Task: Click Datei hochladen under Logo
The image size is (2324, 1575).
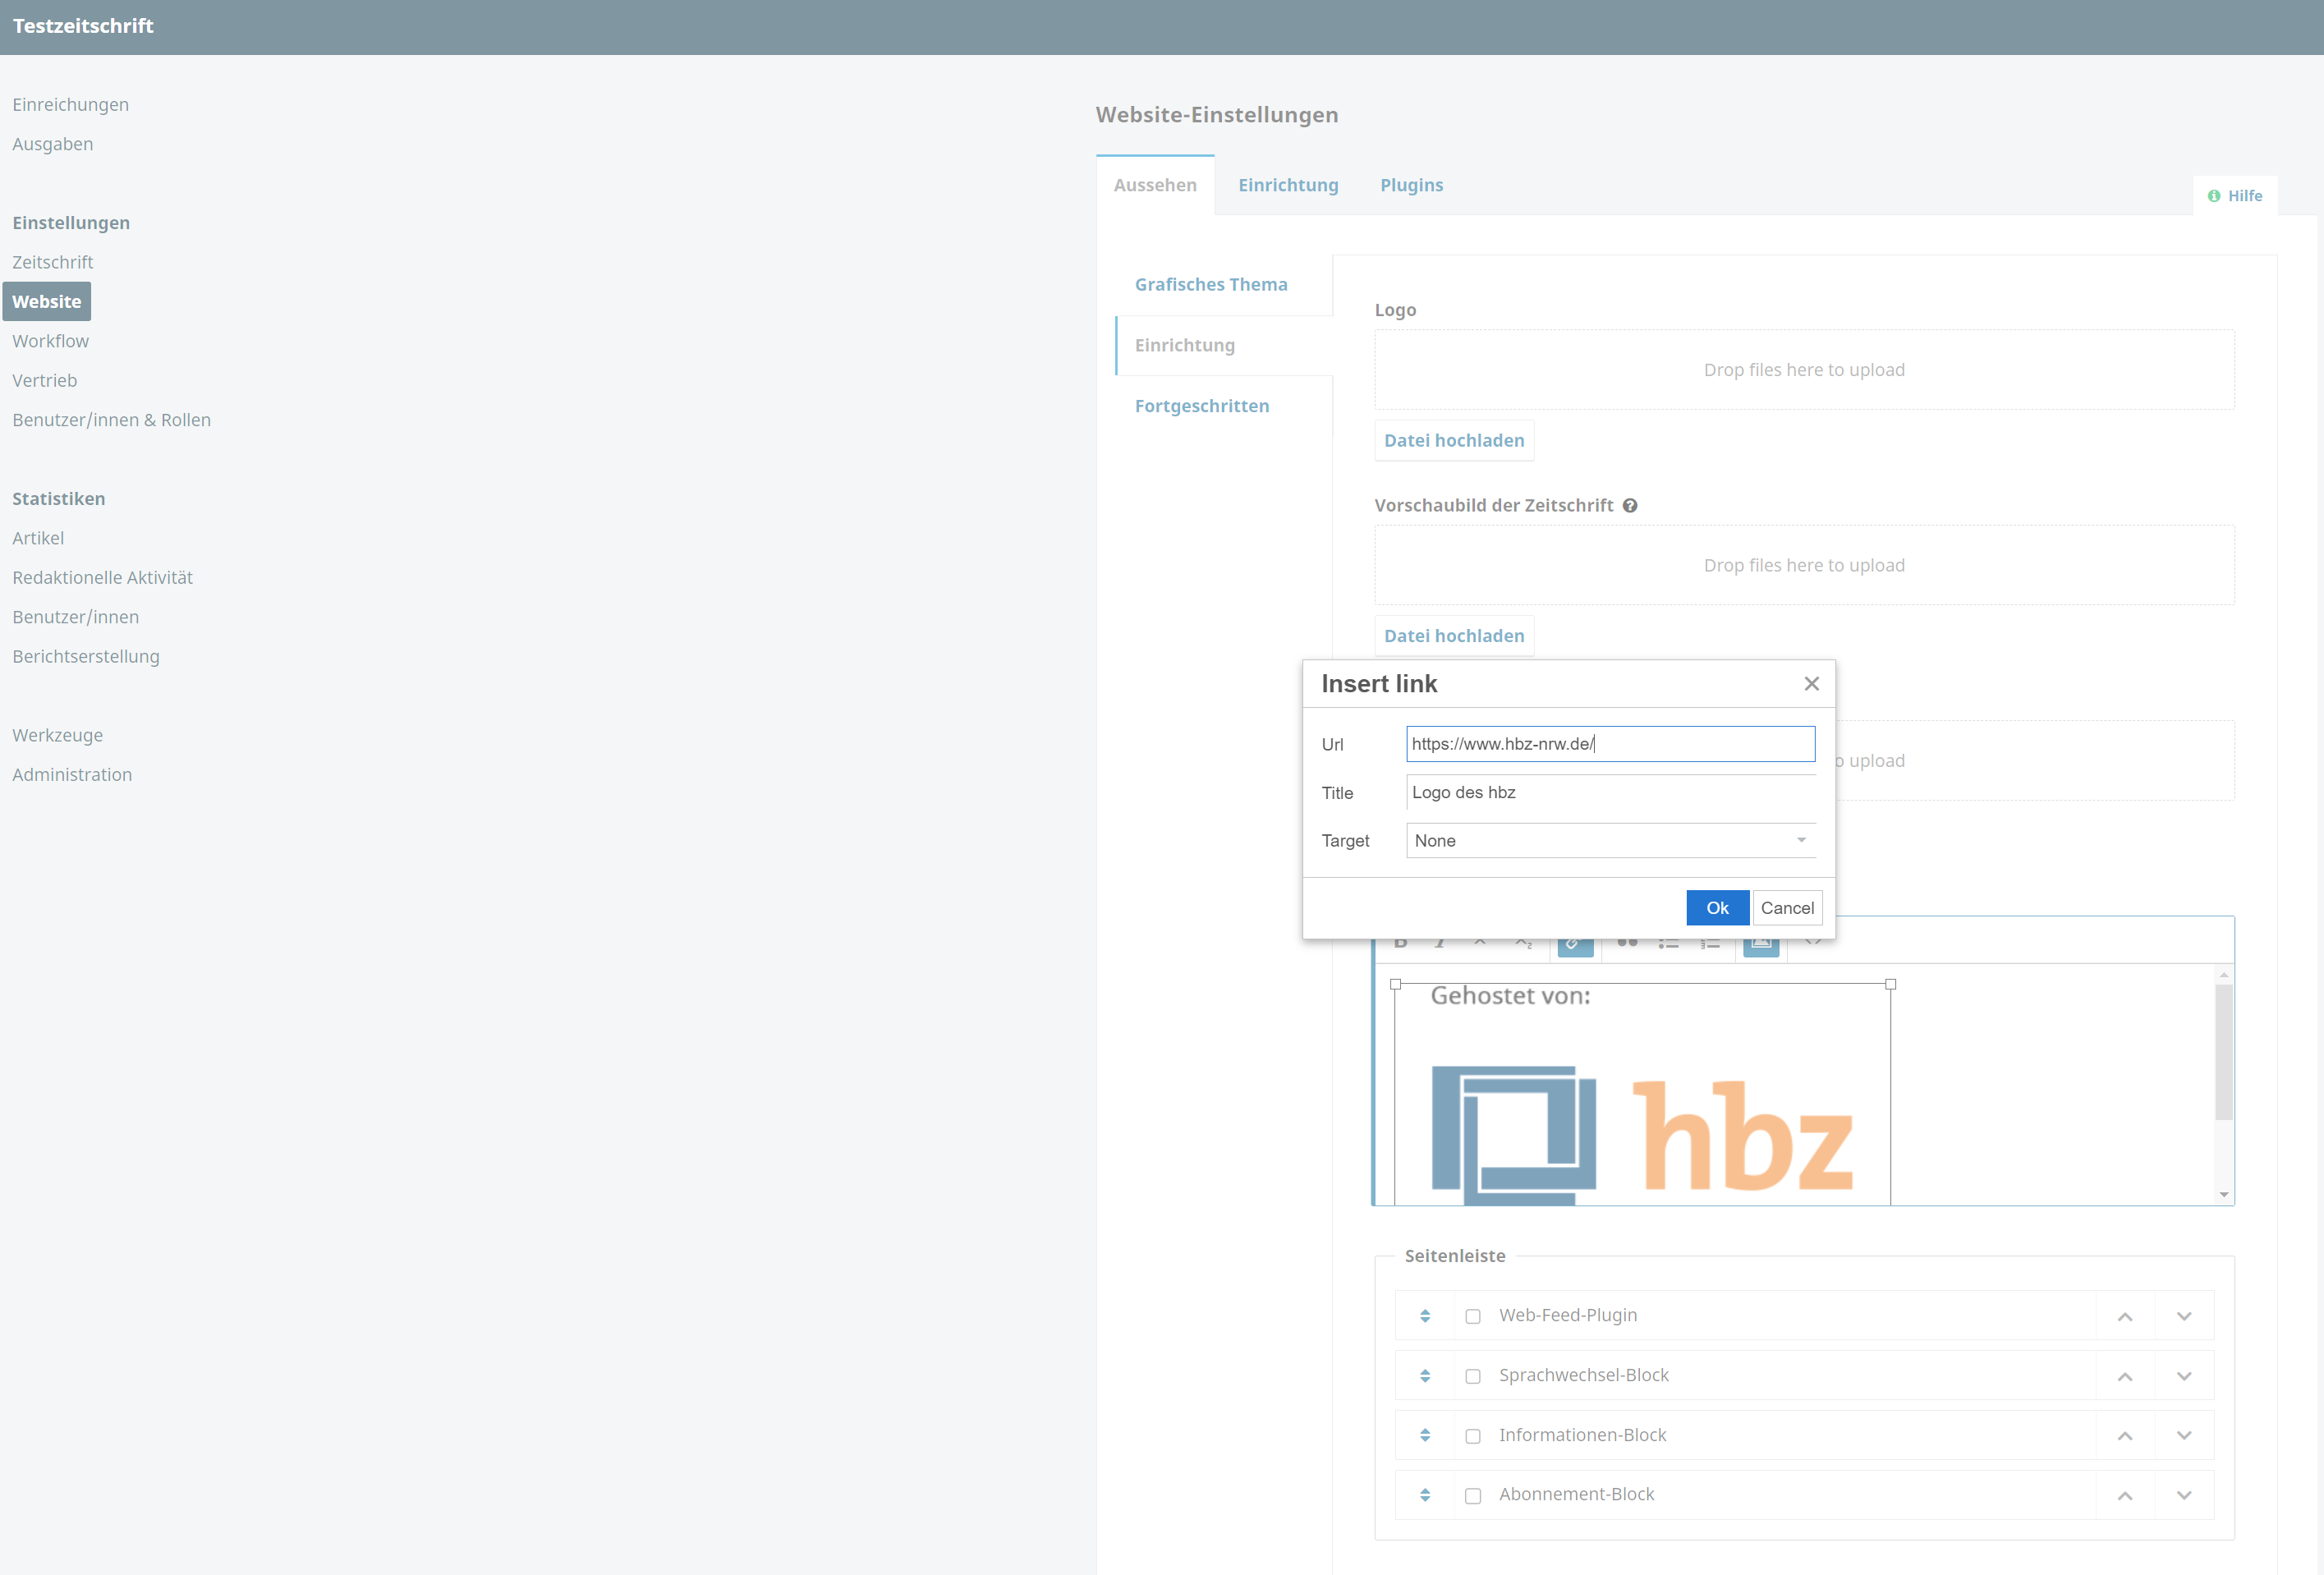Action: tap(1454, 441)
